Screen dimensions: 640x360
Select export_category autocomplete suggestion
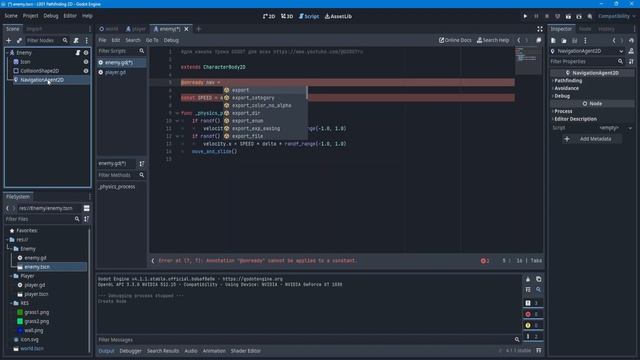265,98
